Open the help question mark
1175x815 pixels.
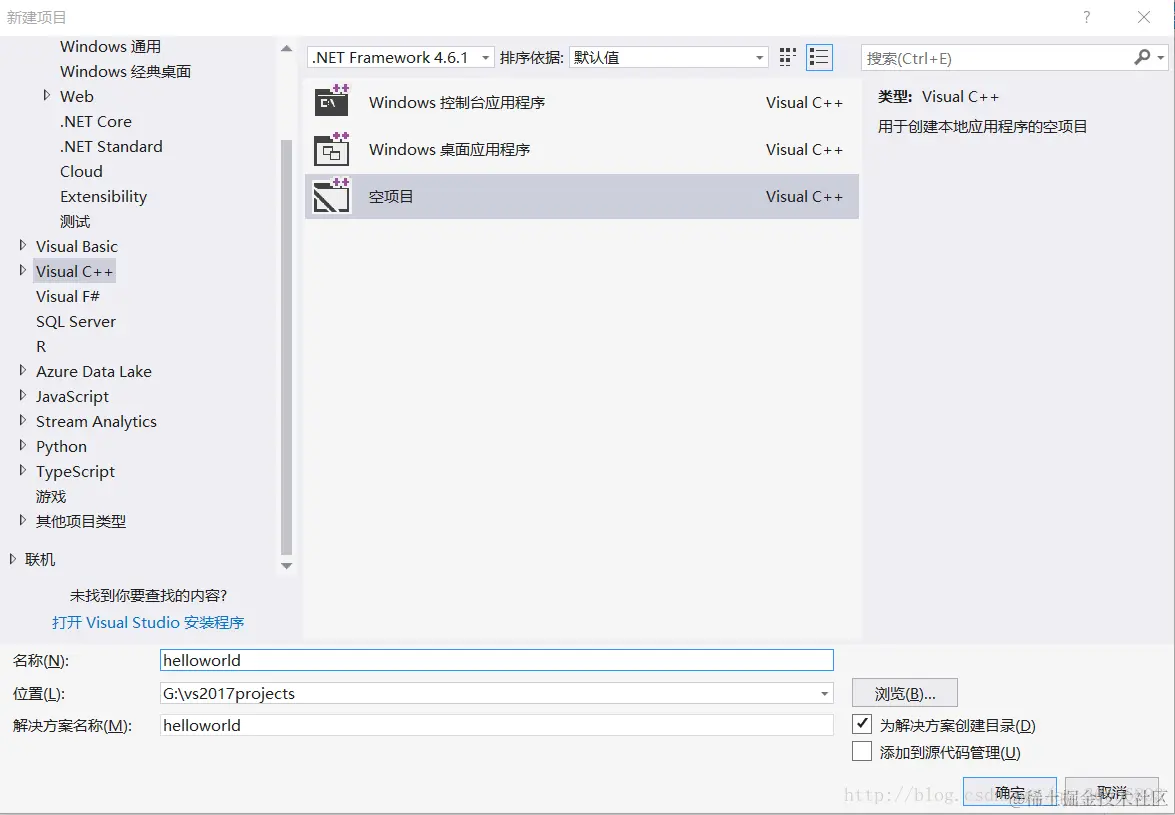(1087, 17)
